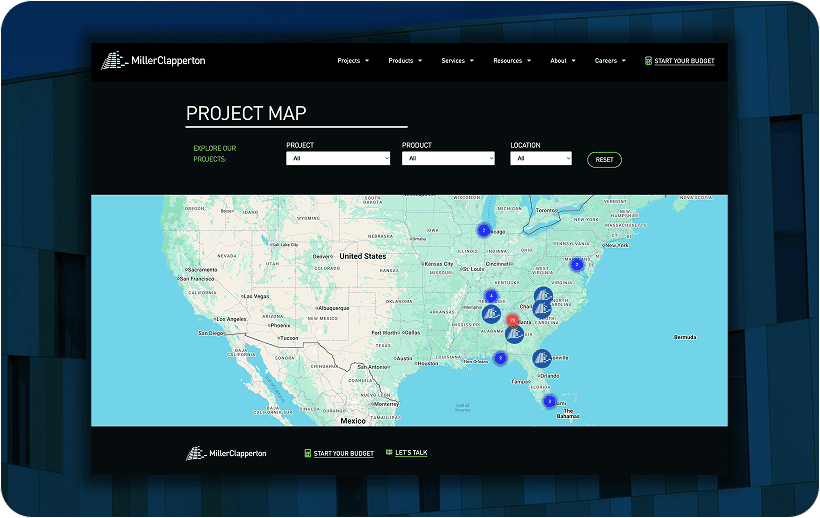Click the Bermuda label on the map

click(x=685, y=337)
